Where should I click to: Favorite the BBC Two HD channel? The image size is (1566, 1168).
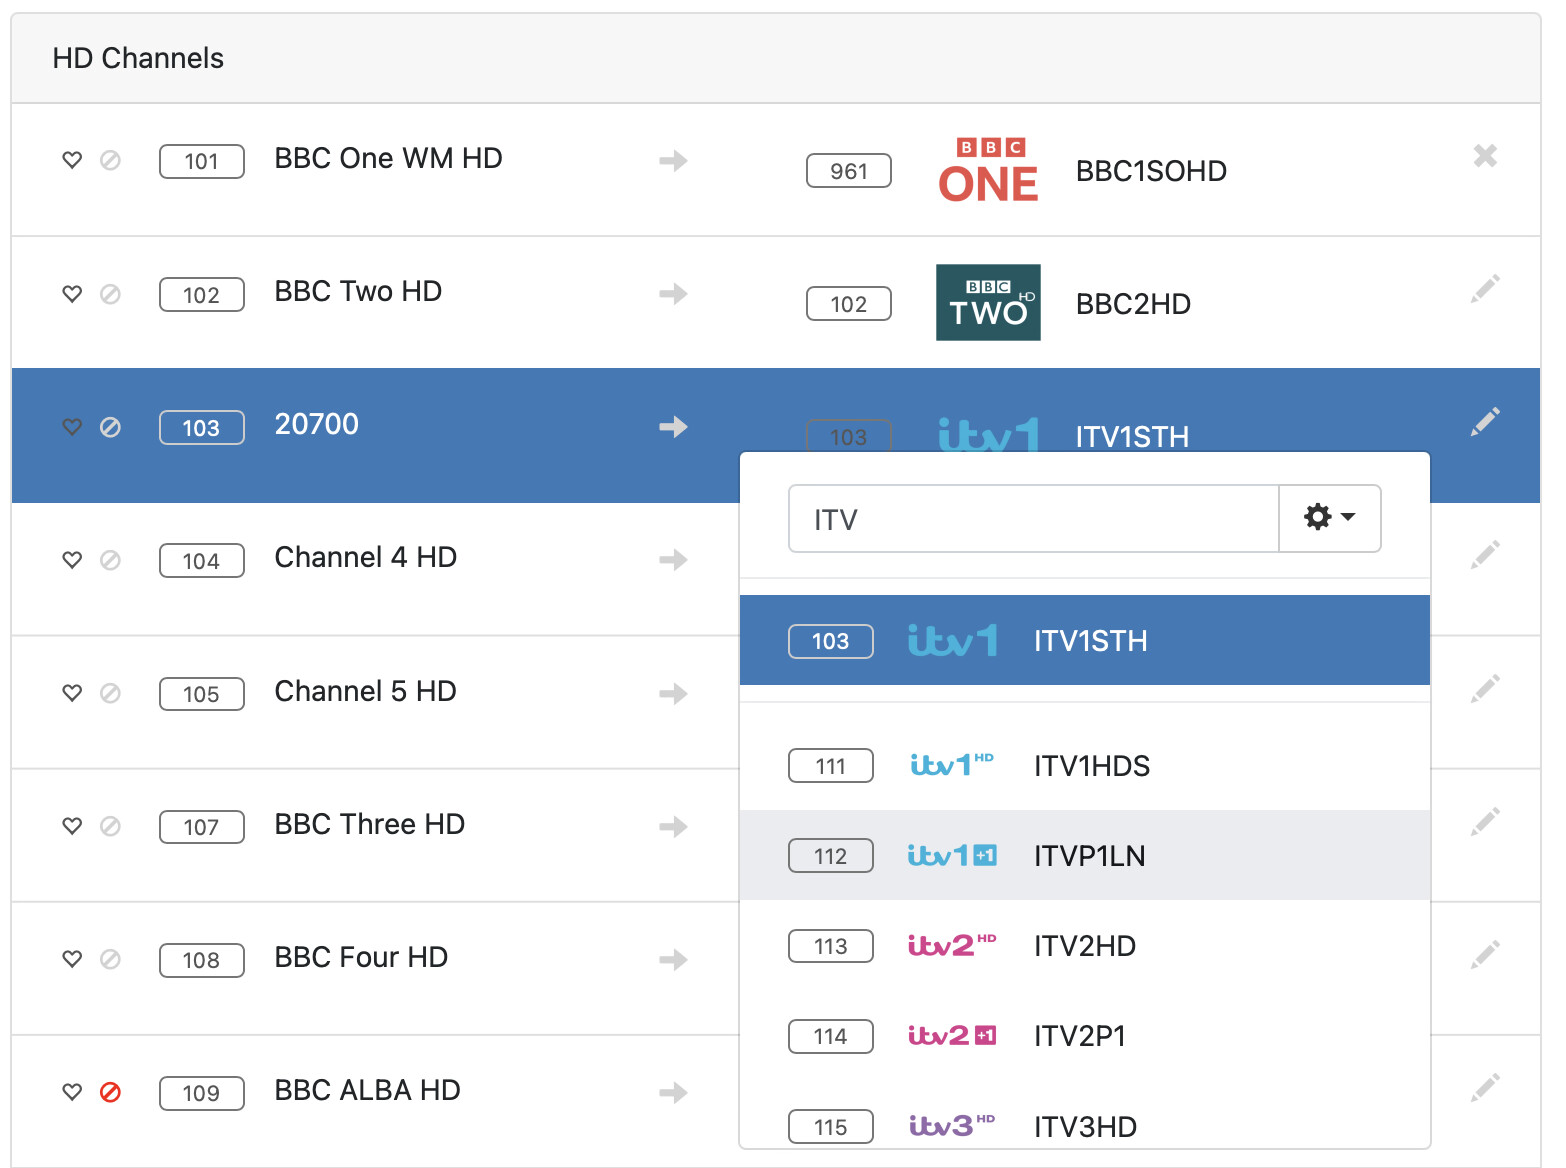point(72,294)
